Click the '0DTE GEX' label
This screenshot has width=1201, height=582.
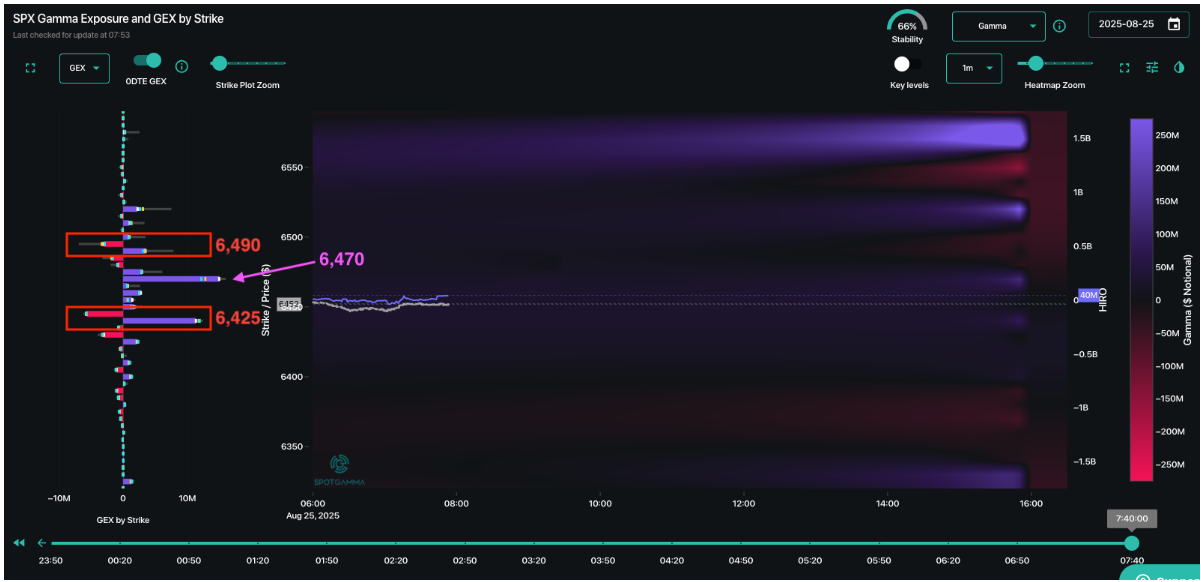[146, 81]
